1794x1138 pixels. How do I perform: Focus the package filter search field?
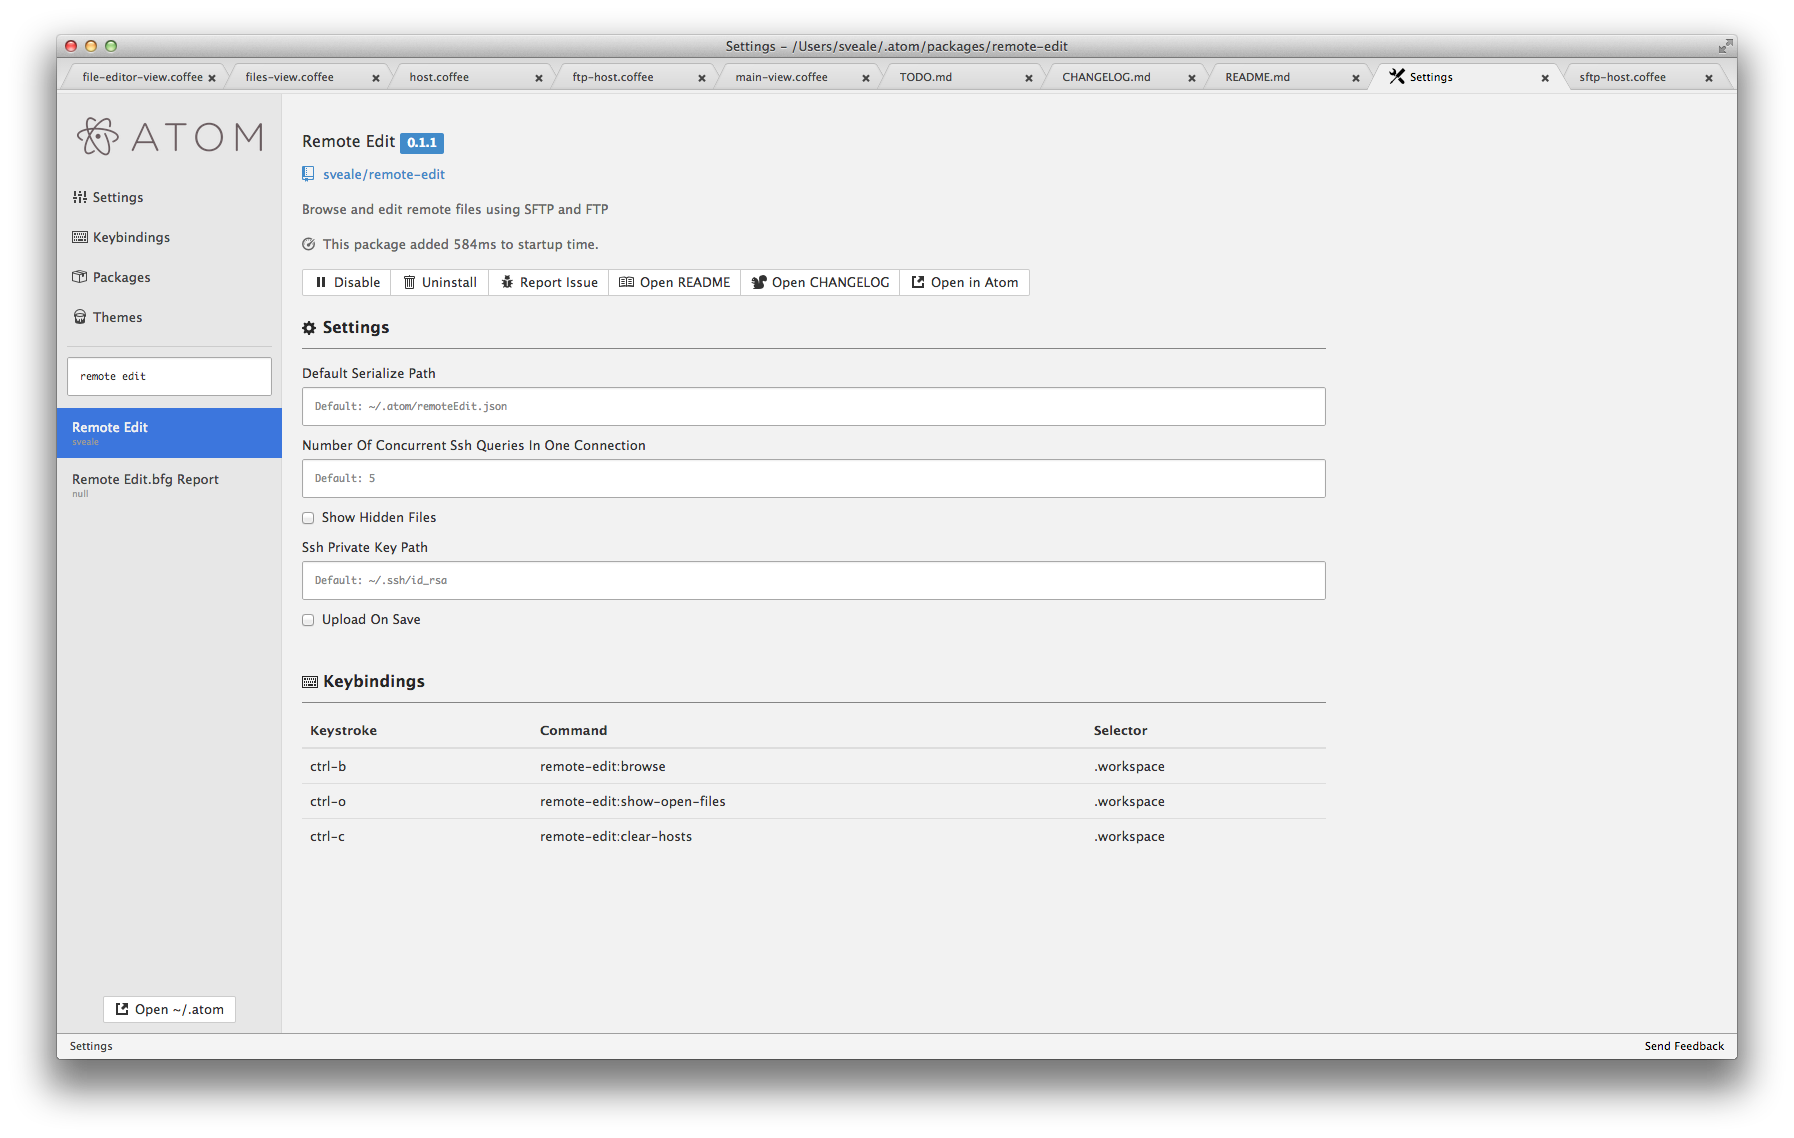pyautogui.click(x=169, y=376)
